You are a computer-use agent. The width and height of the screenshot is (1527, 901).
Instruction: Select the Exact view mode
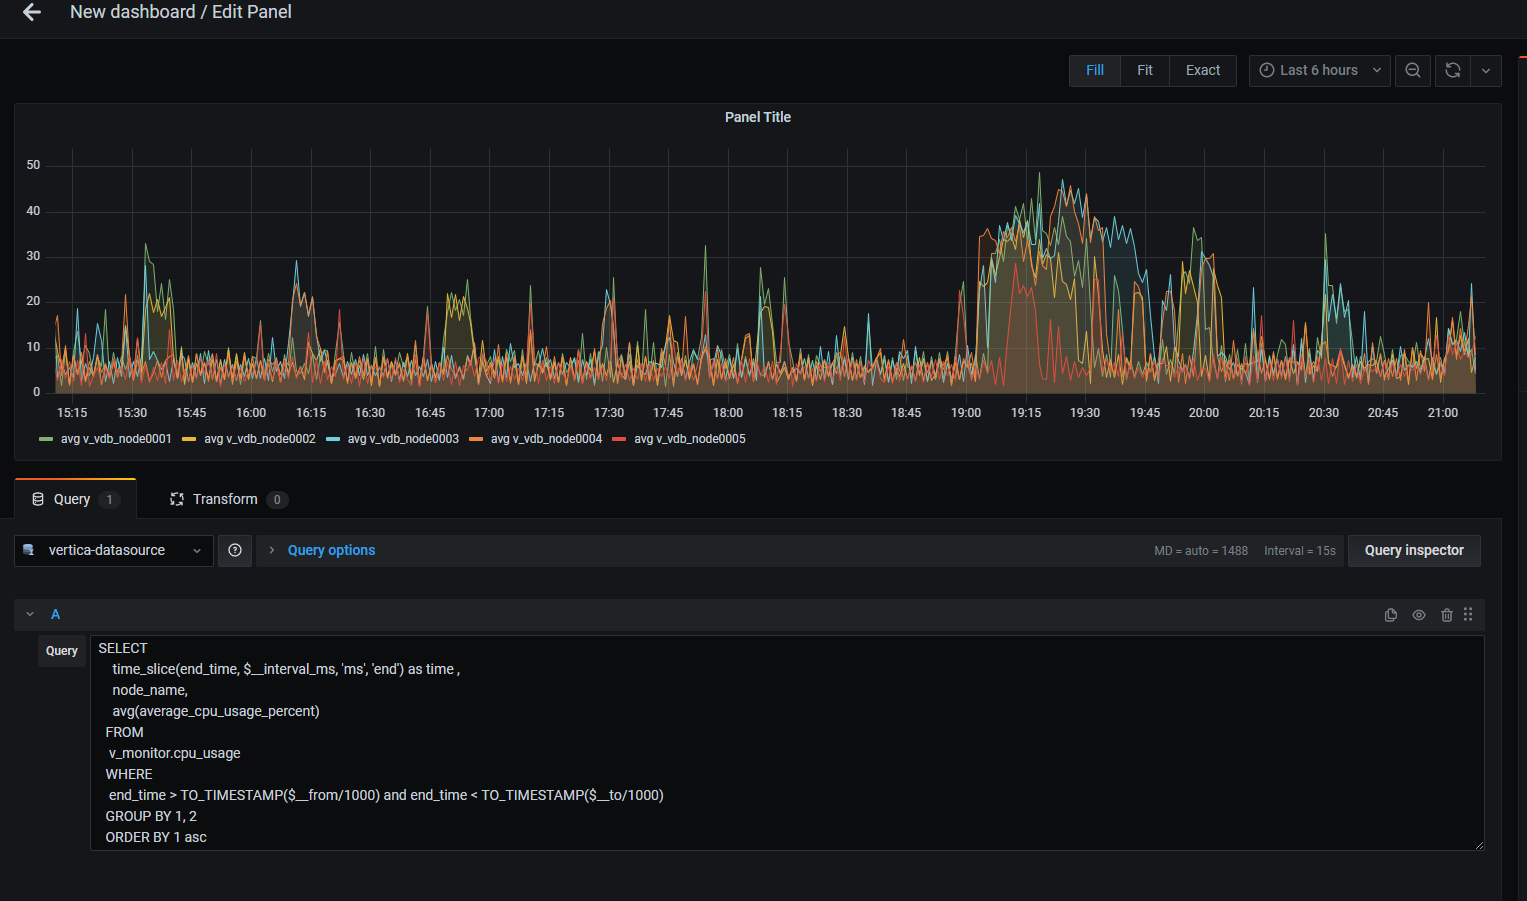1203,70
